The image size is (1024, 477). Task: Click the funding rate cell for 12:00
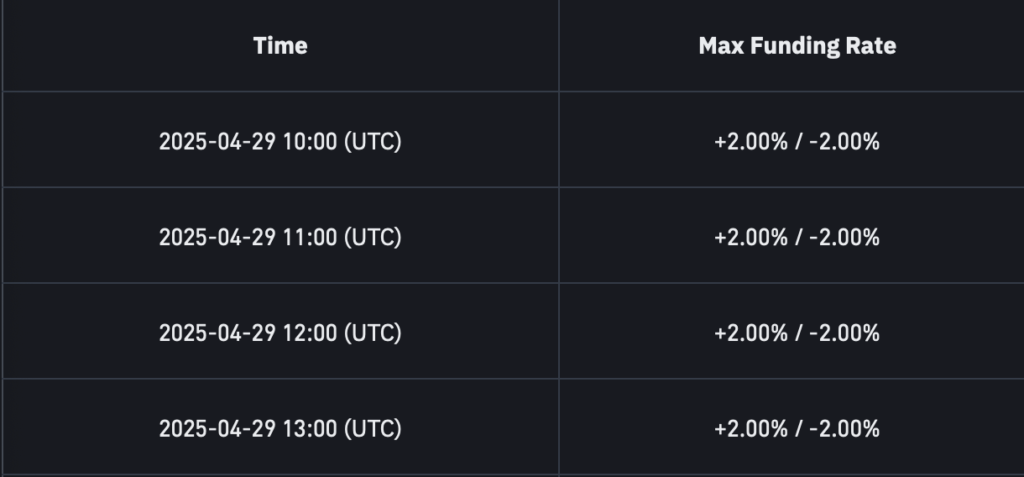point(797,333)
